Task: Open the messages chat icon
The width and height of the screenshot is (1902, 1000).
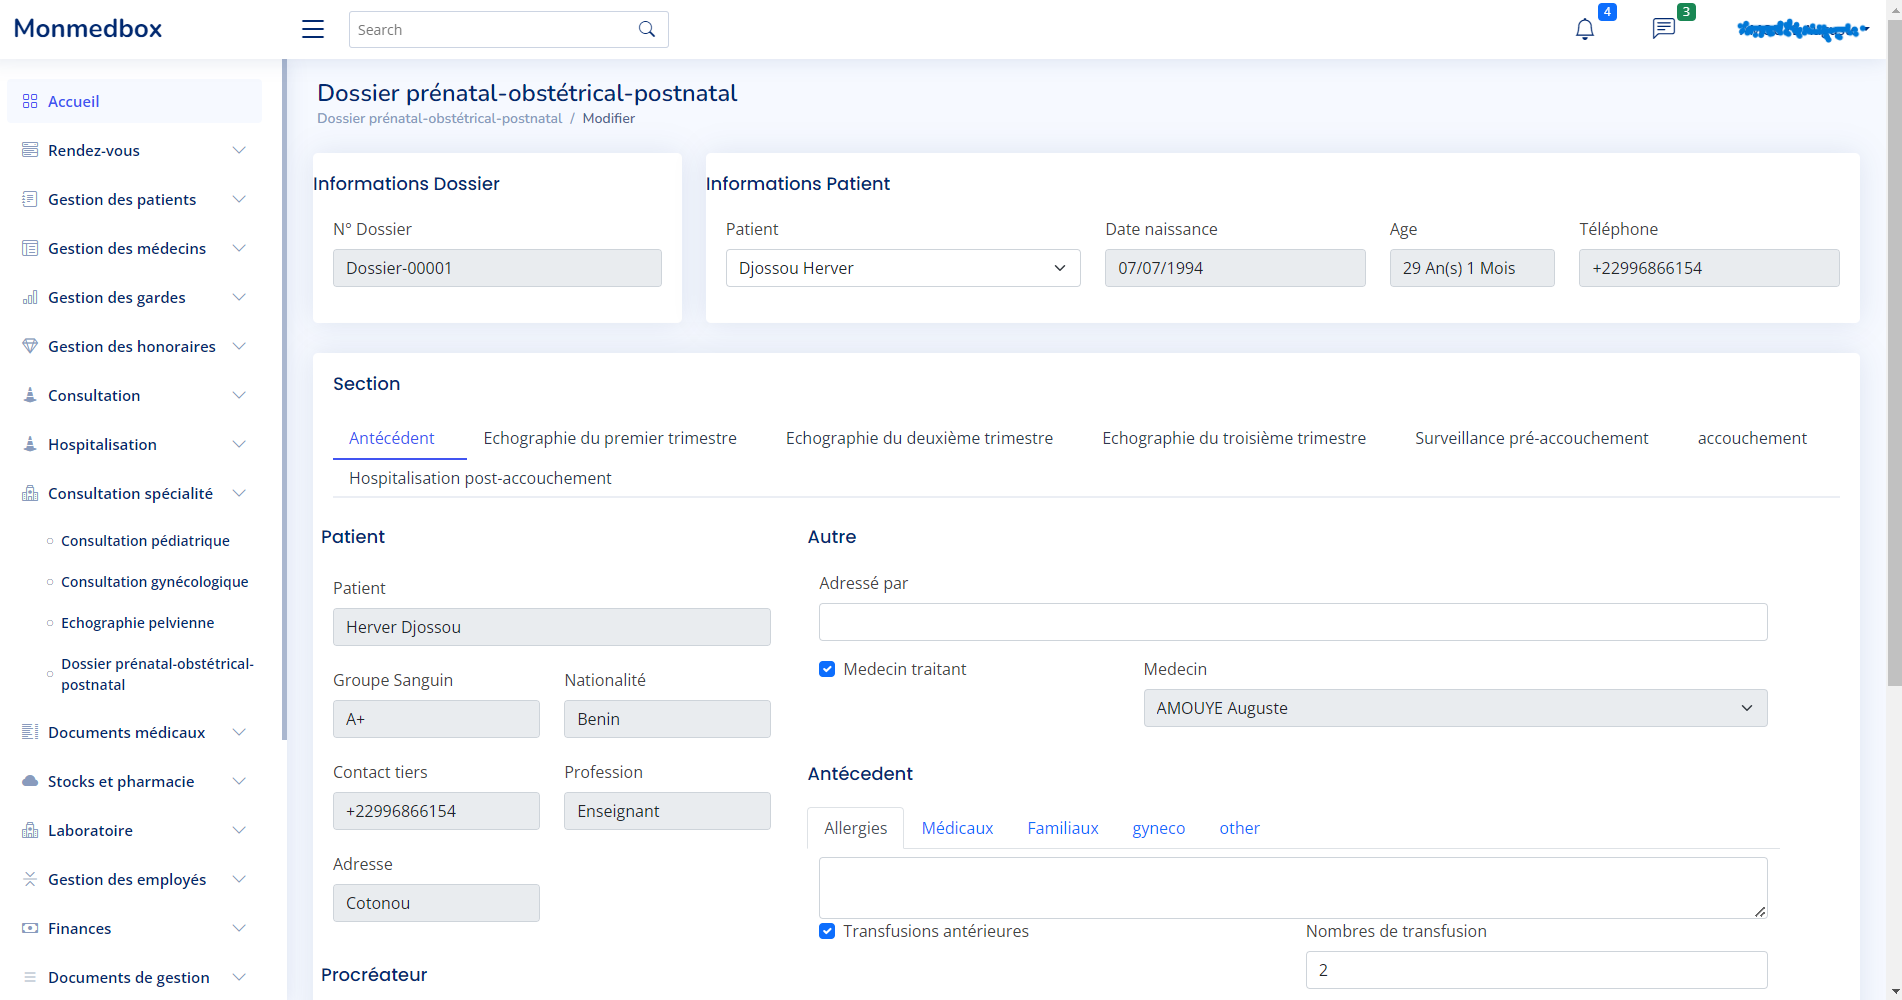Action: [x=1663, y=29]
